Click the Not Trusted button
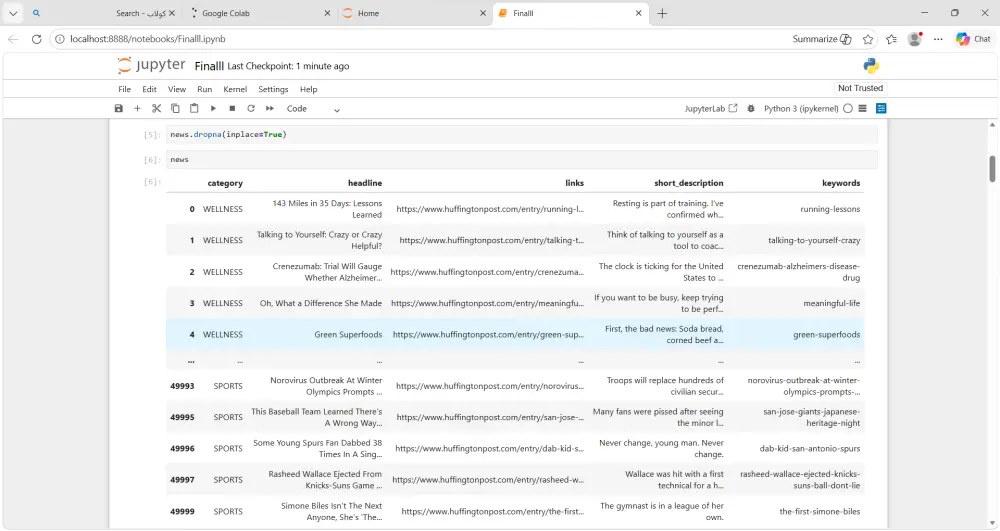Screen dimensions: 1000x531 (860, 88)
